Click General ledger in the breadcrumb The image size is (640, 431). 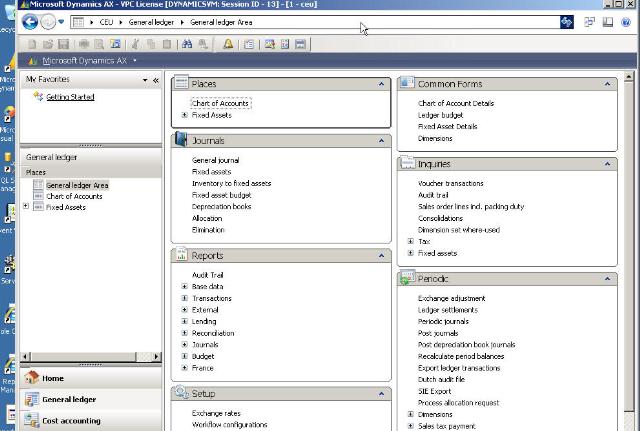[x=151, y=22]
